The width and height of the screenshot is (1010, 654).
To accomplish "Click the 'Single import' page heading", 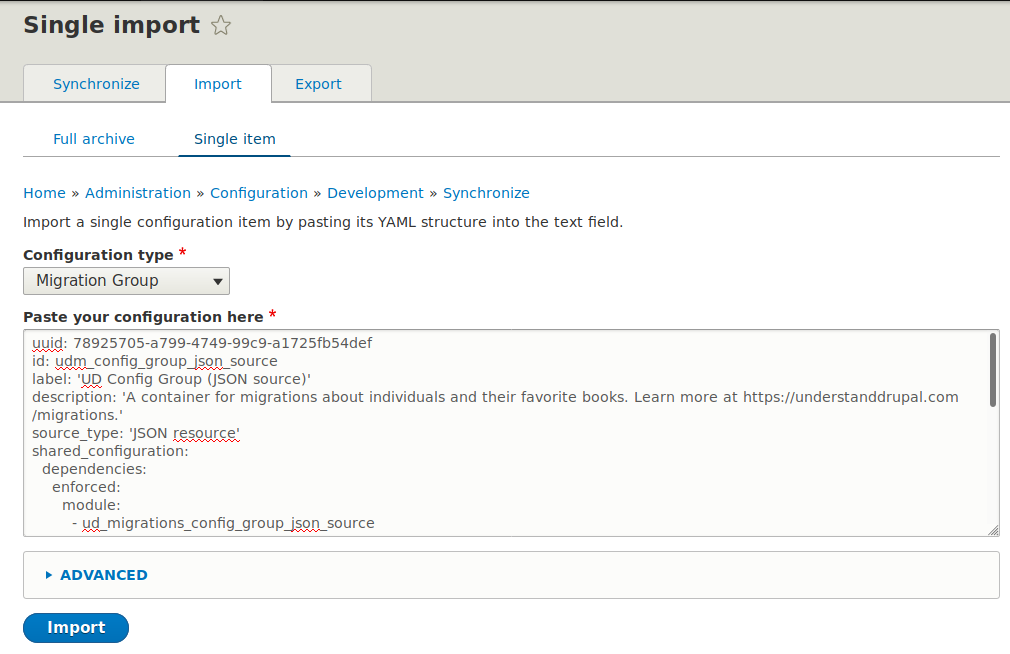I will click(x=111, y=25).
